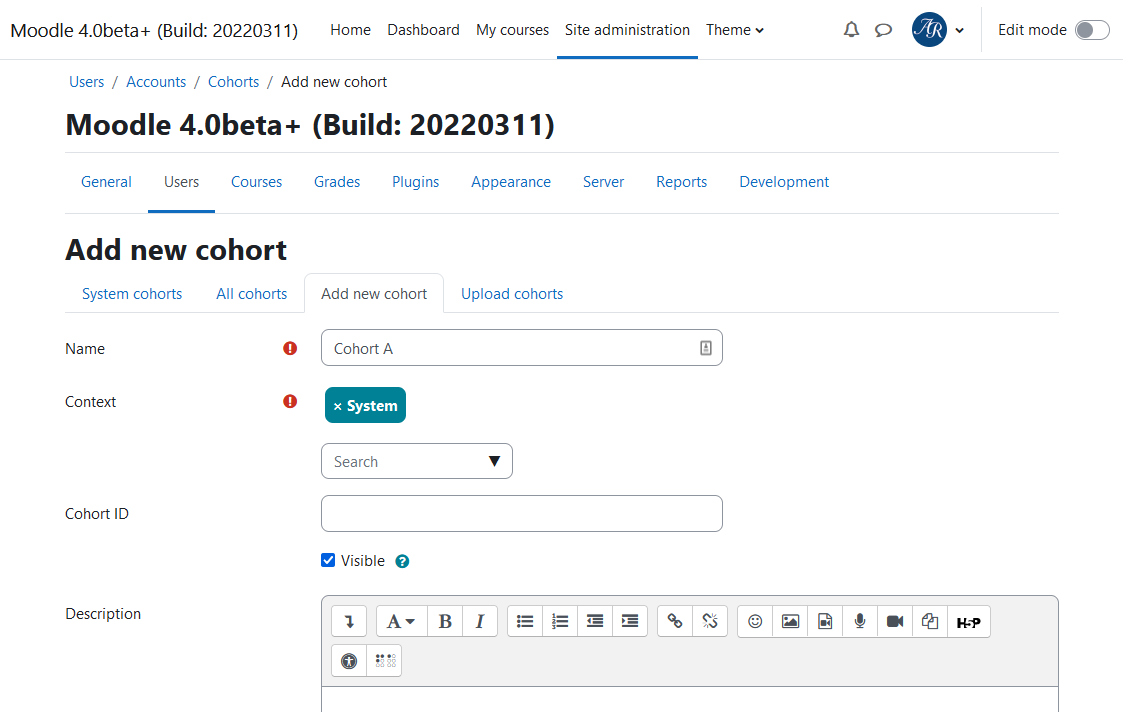Click inside the description text area
Image resolution: width=1123 pixels, height=712 pixels.
[690, 700]
